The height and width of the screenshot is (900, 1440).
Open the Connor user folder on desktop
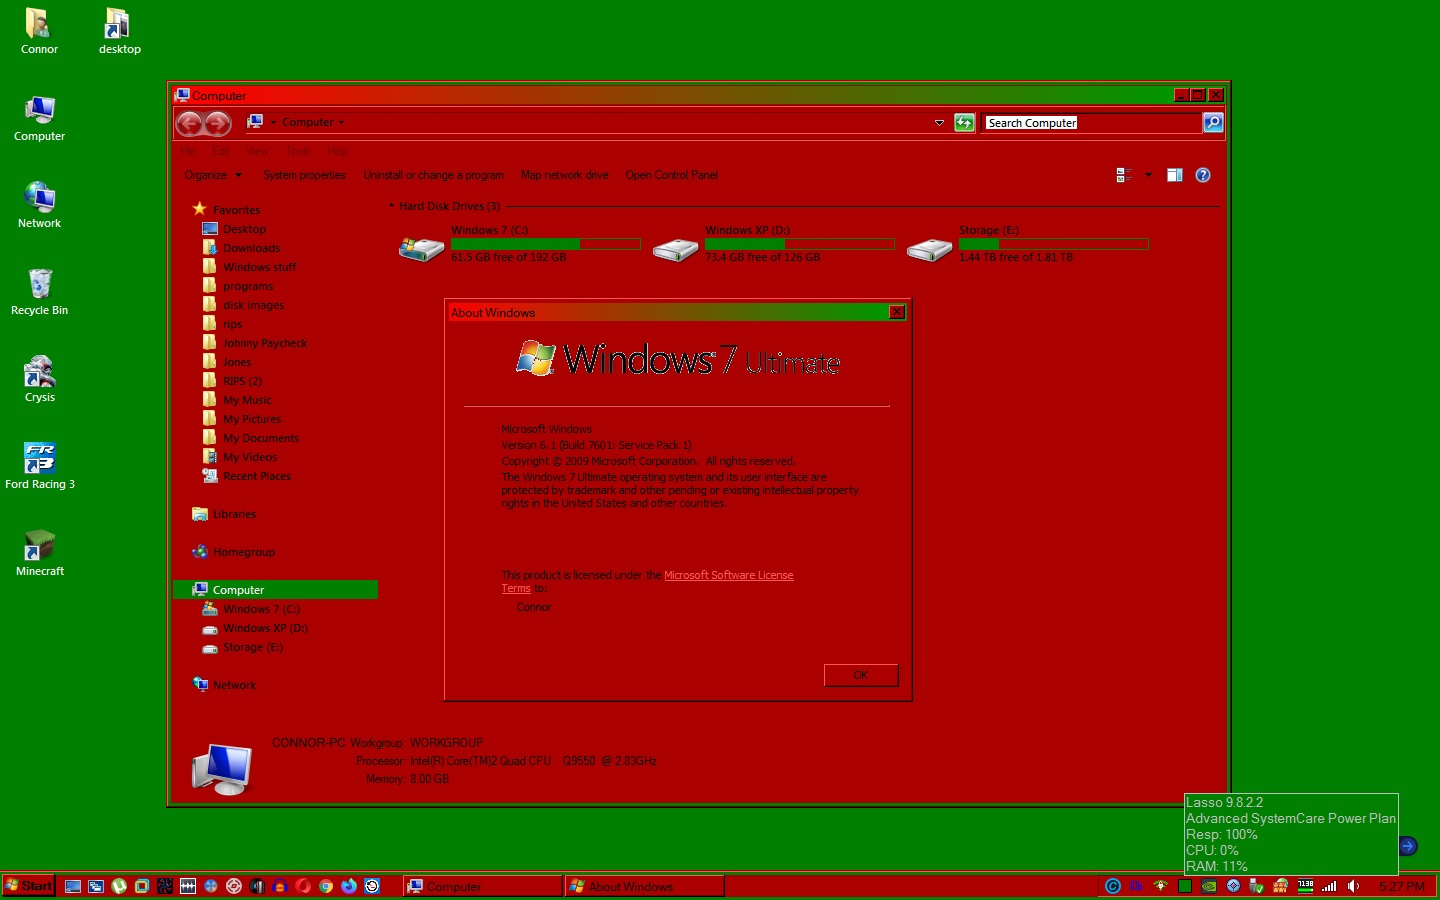click(x=40, y=32)
